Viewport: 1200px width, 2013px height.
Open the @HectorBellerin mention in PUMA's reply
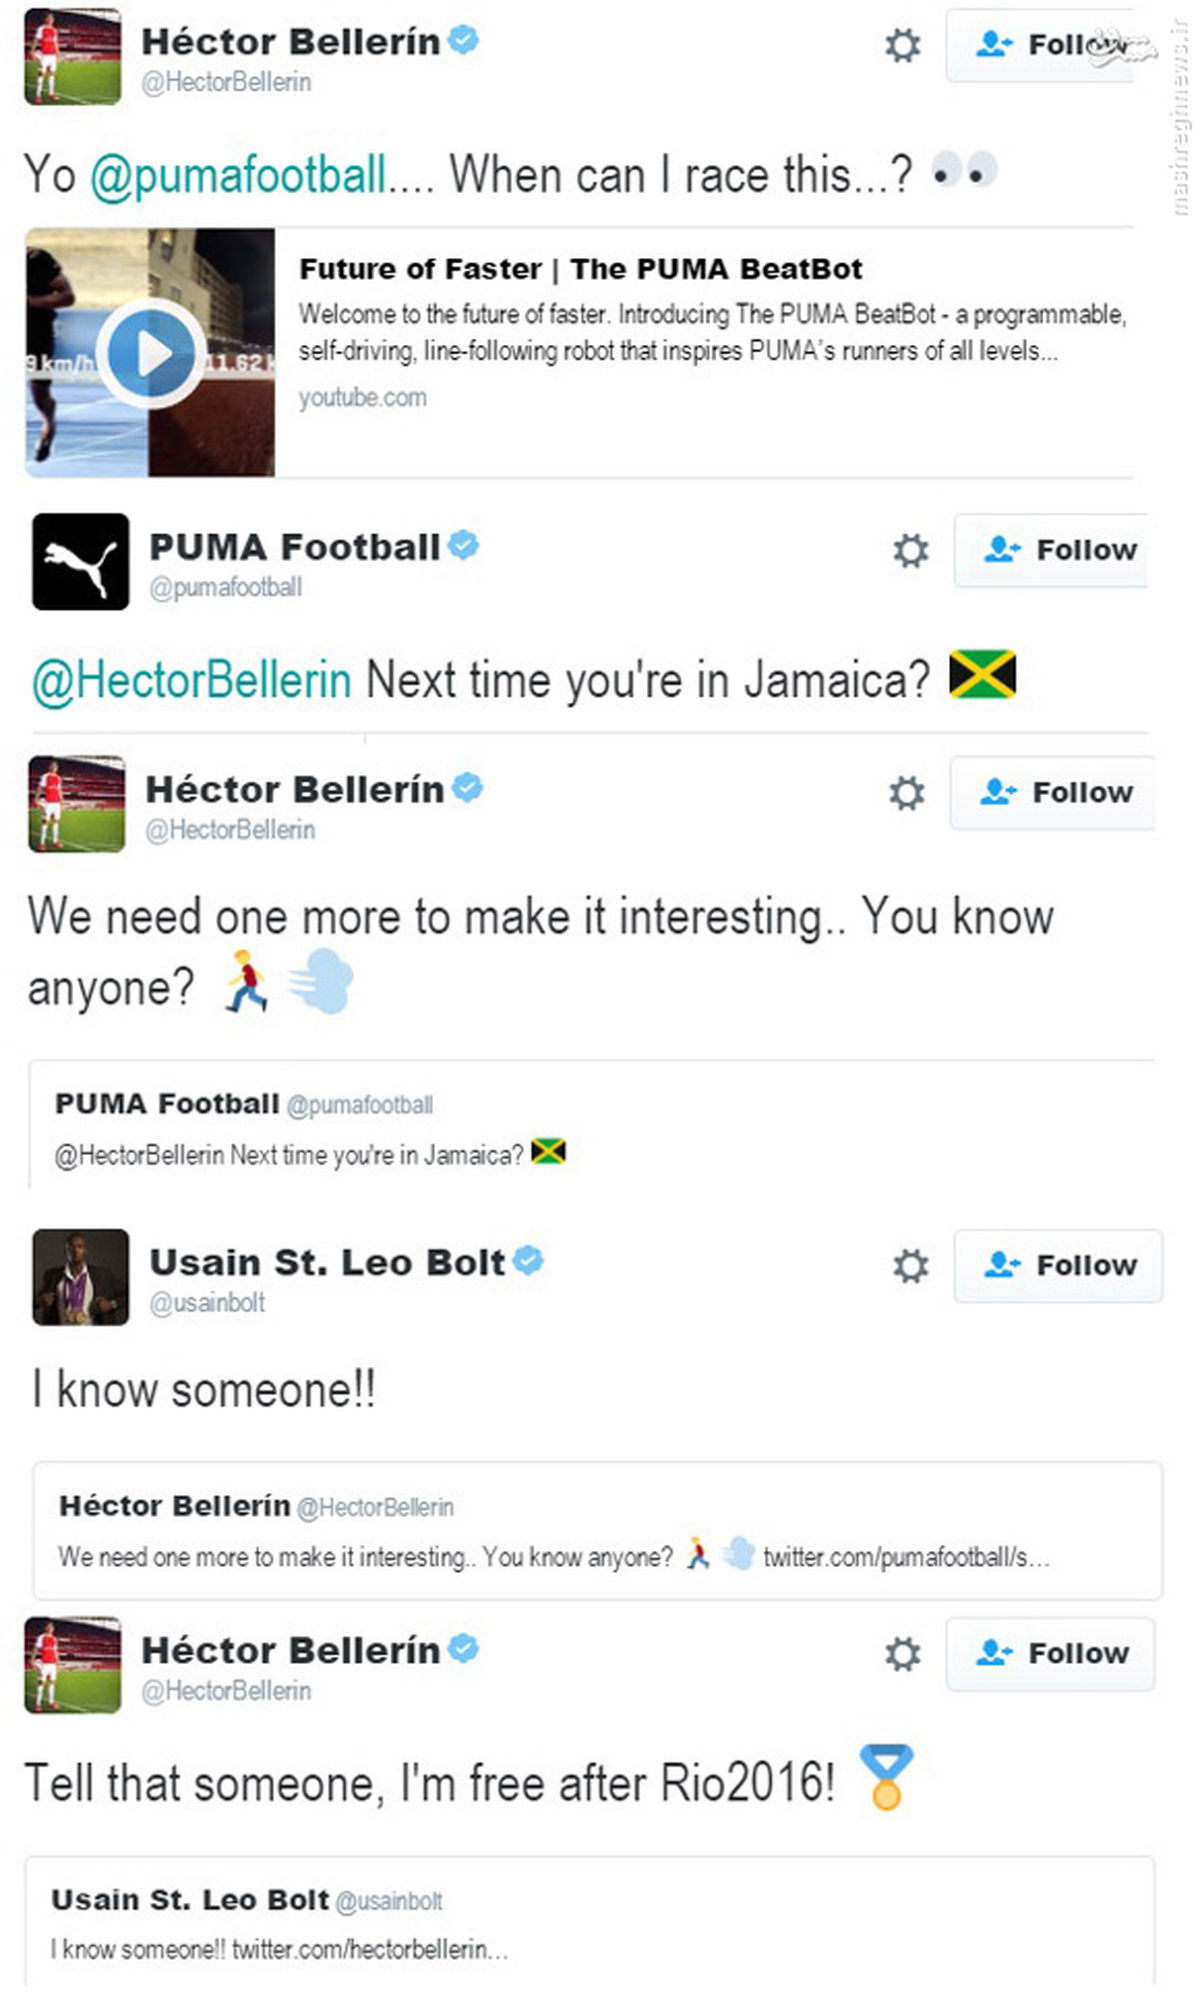tap(192, 680)
